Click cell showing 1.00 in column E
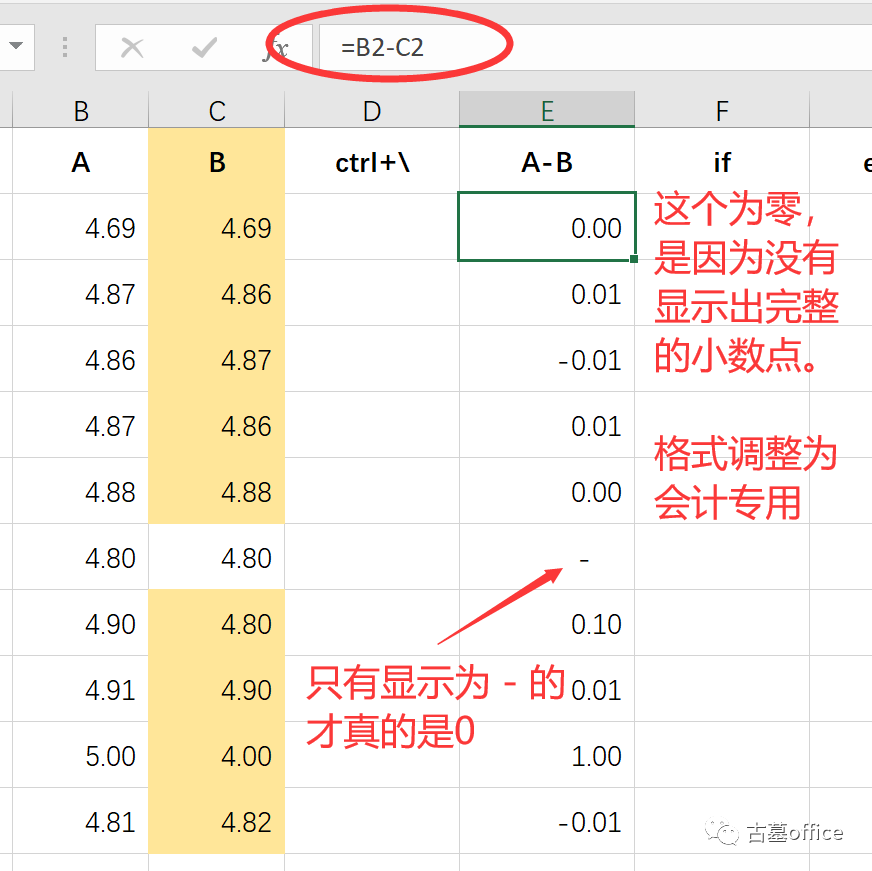This screenshot has height=871, width=872. [x=547, y=755]
